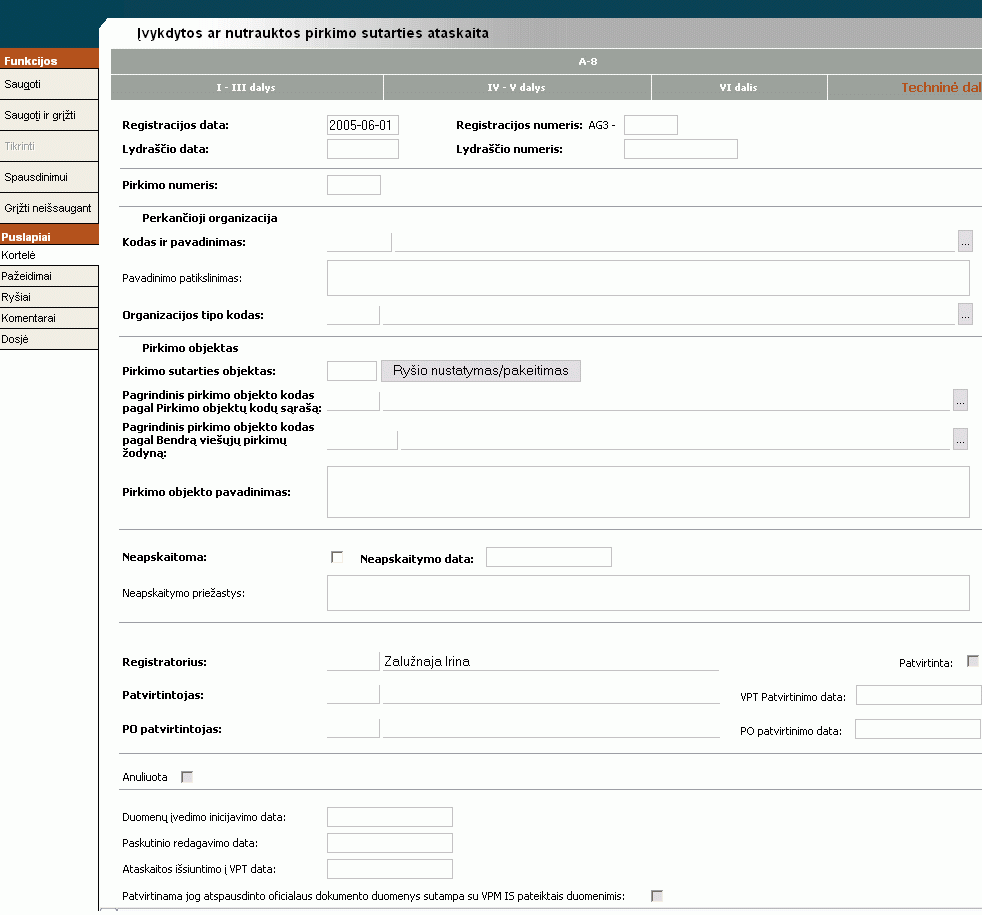Click the Pirkimo sutarties objektas field
The image size is (982, 915).
click(x=352, y=371)
